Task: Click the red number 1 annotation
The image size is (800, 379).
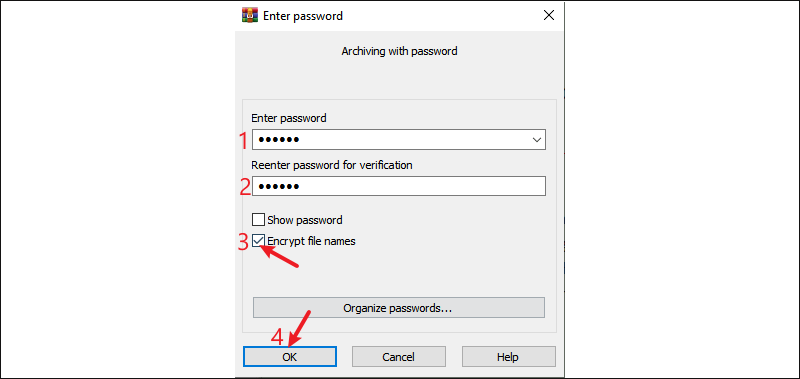Action: tap(243, 140)
